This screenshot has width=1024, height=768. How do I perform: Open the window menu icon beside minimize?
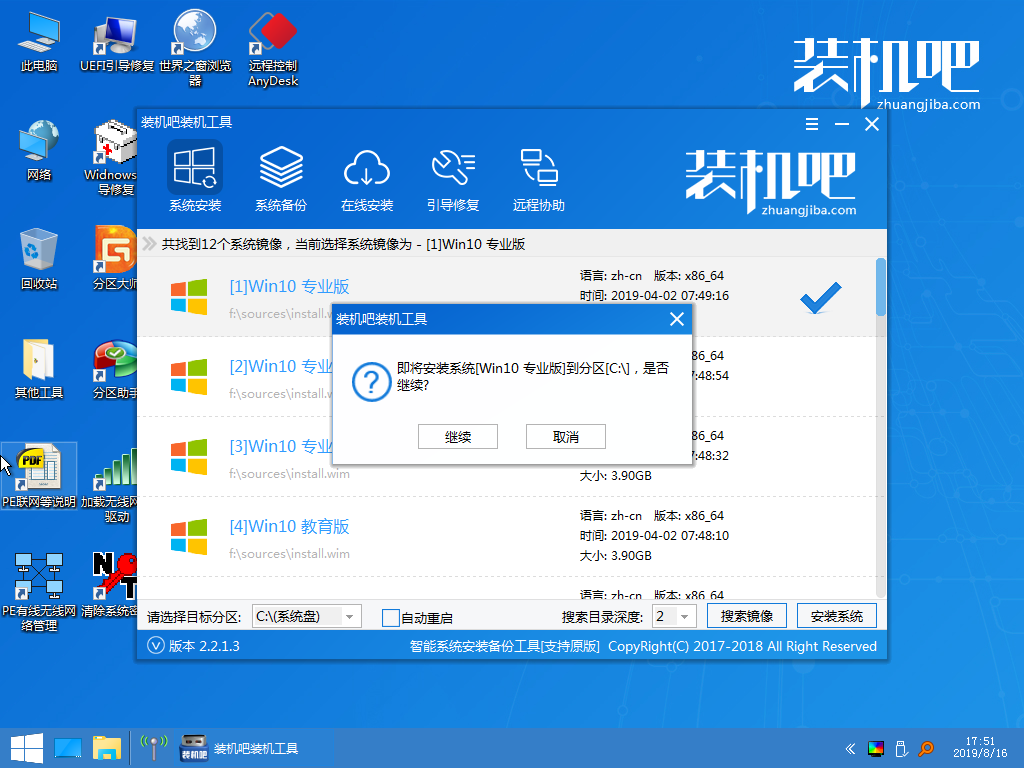[x=810, y=124]
